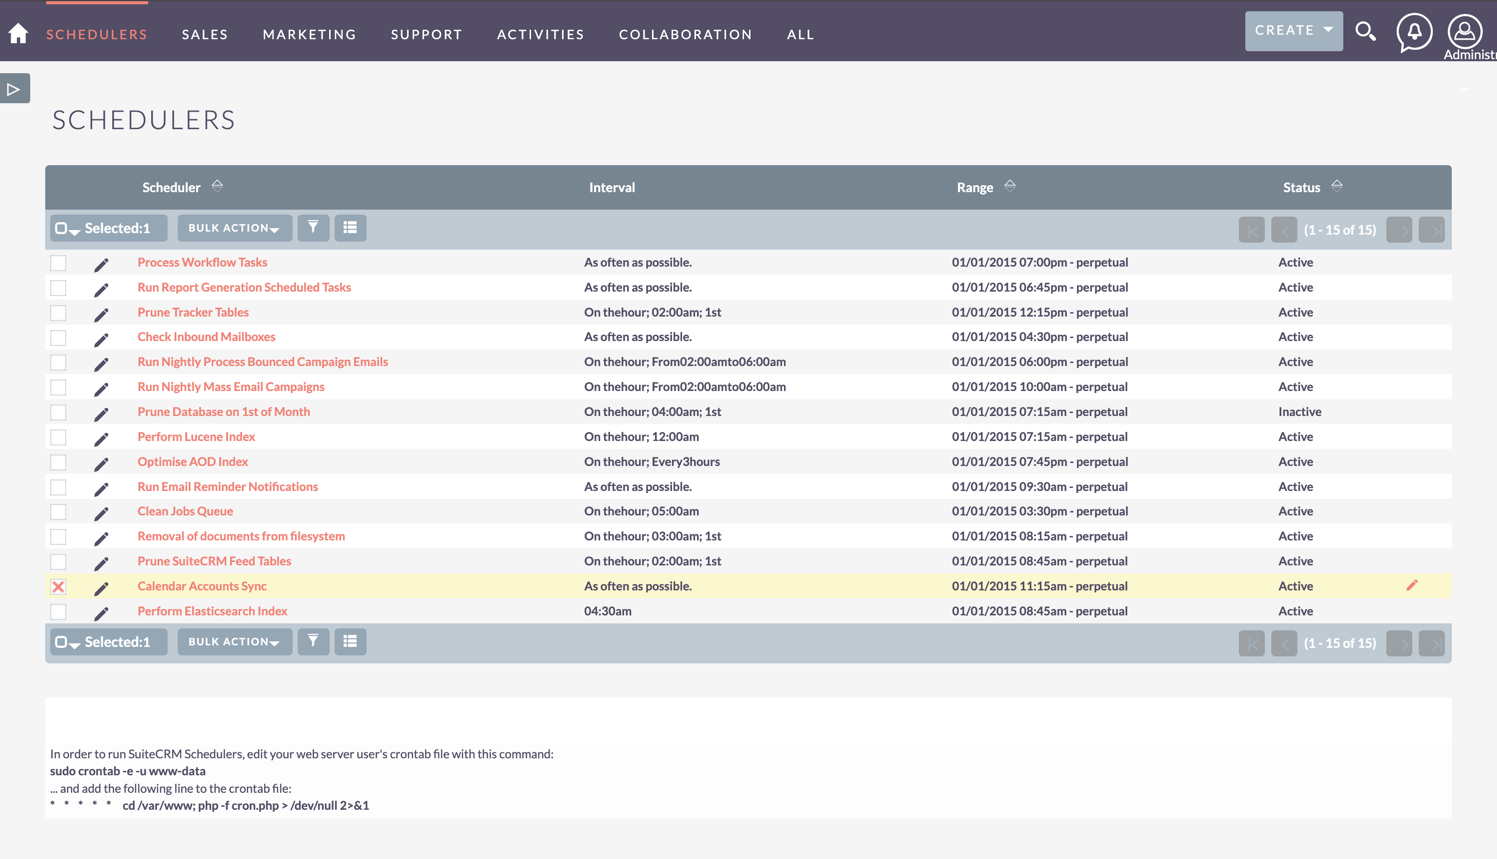Viewport: 1497px width, 859px height.
Task: Click the column chooser icon next to filter
Action: point(350,227)
